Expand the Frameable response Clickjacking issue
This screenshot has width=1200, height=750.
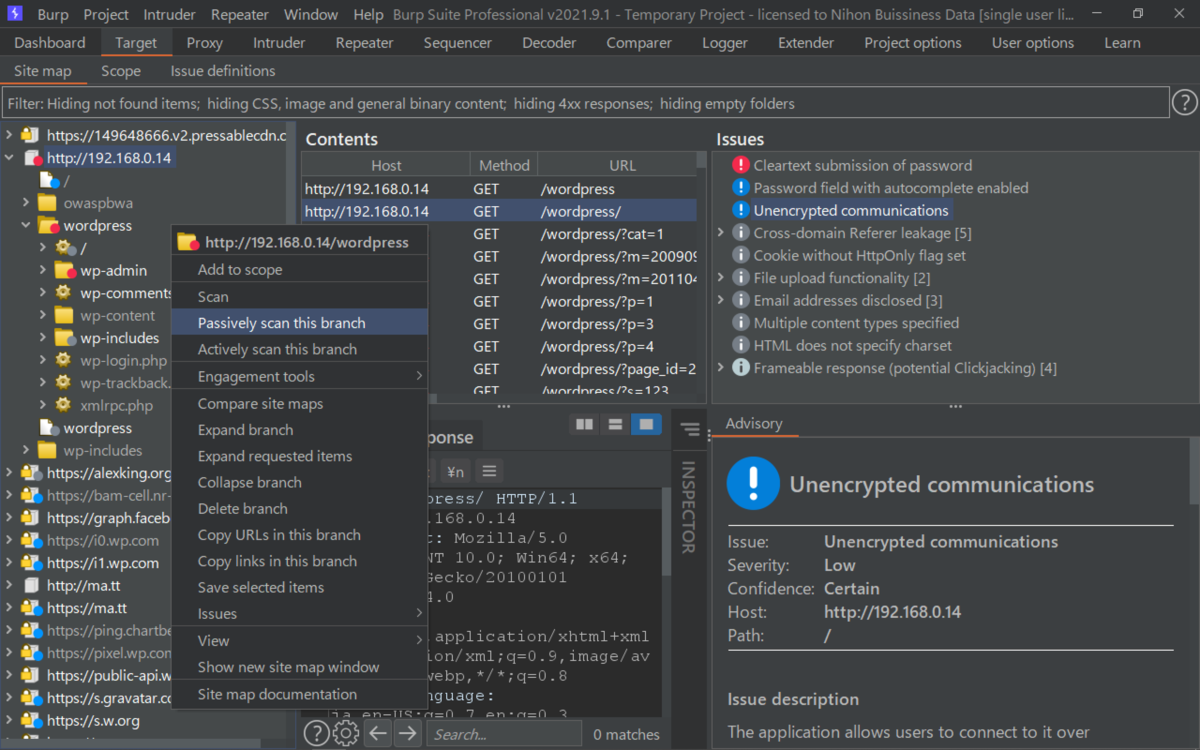tap(721, 368)
